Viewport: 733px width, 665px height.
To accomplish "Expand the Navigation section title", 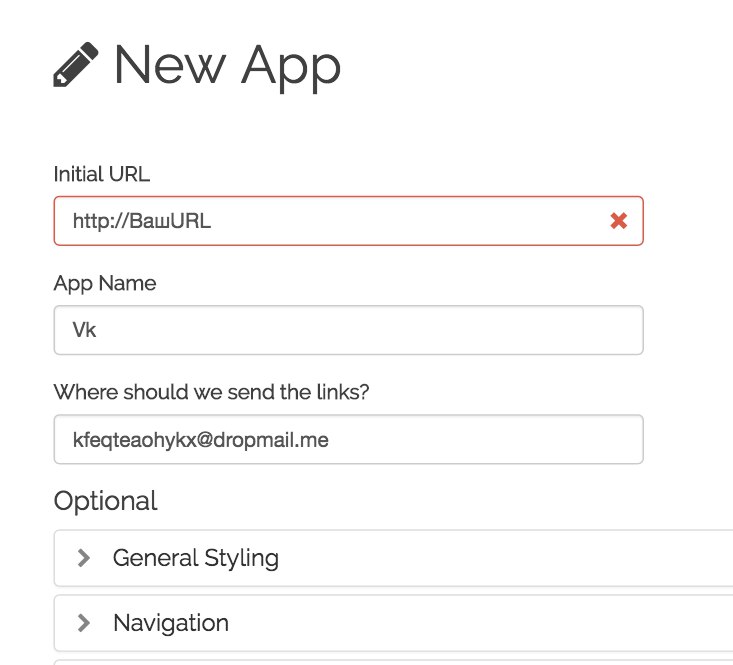I will (x=170, y=623).
